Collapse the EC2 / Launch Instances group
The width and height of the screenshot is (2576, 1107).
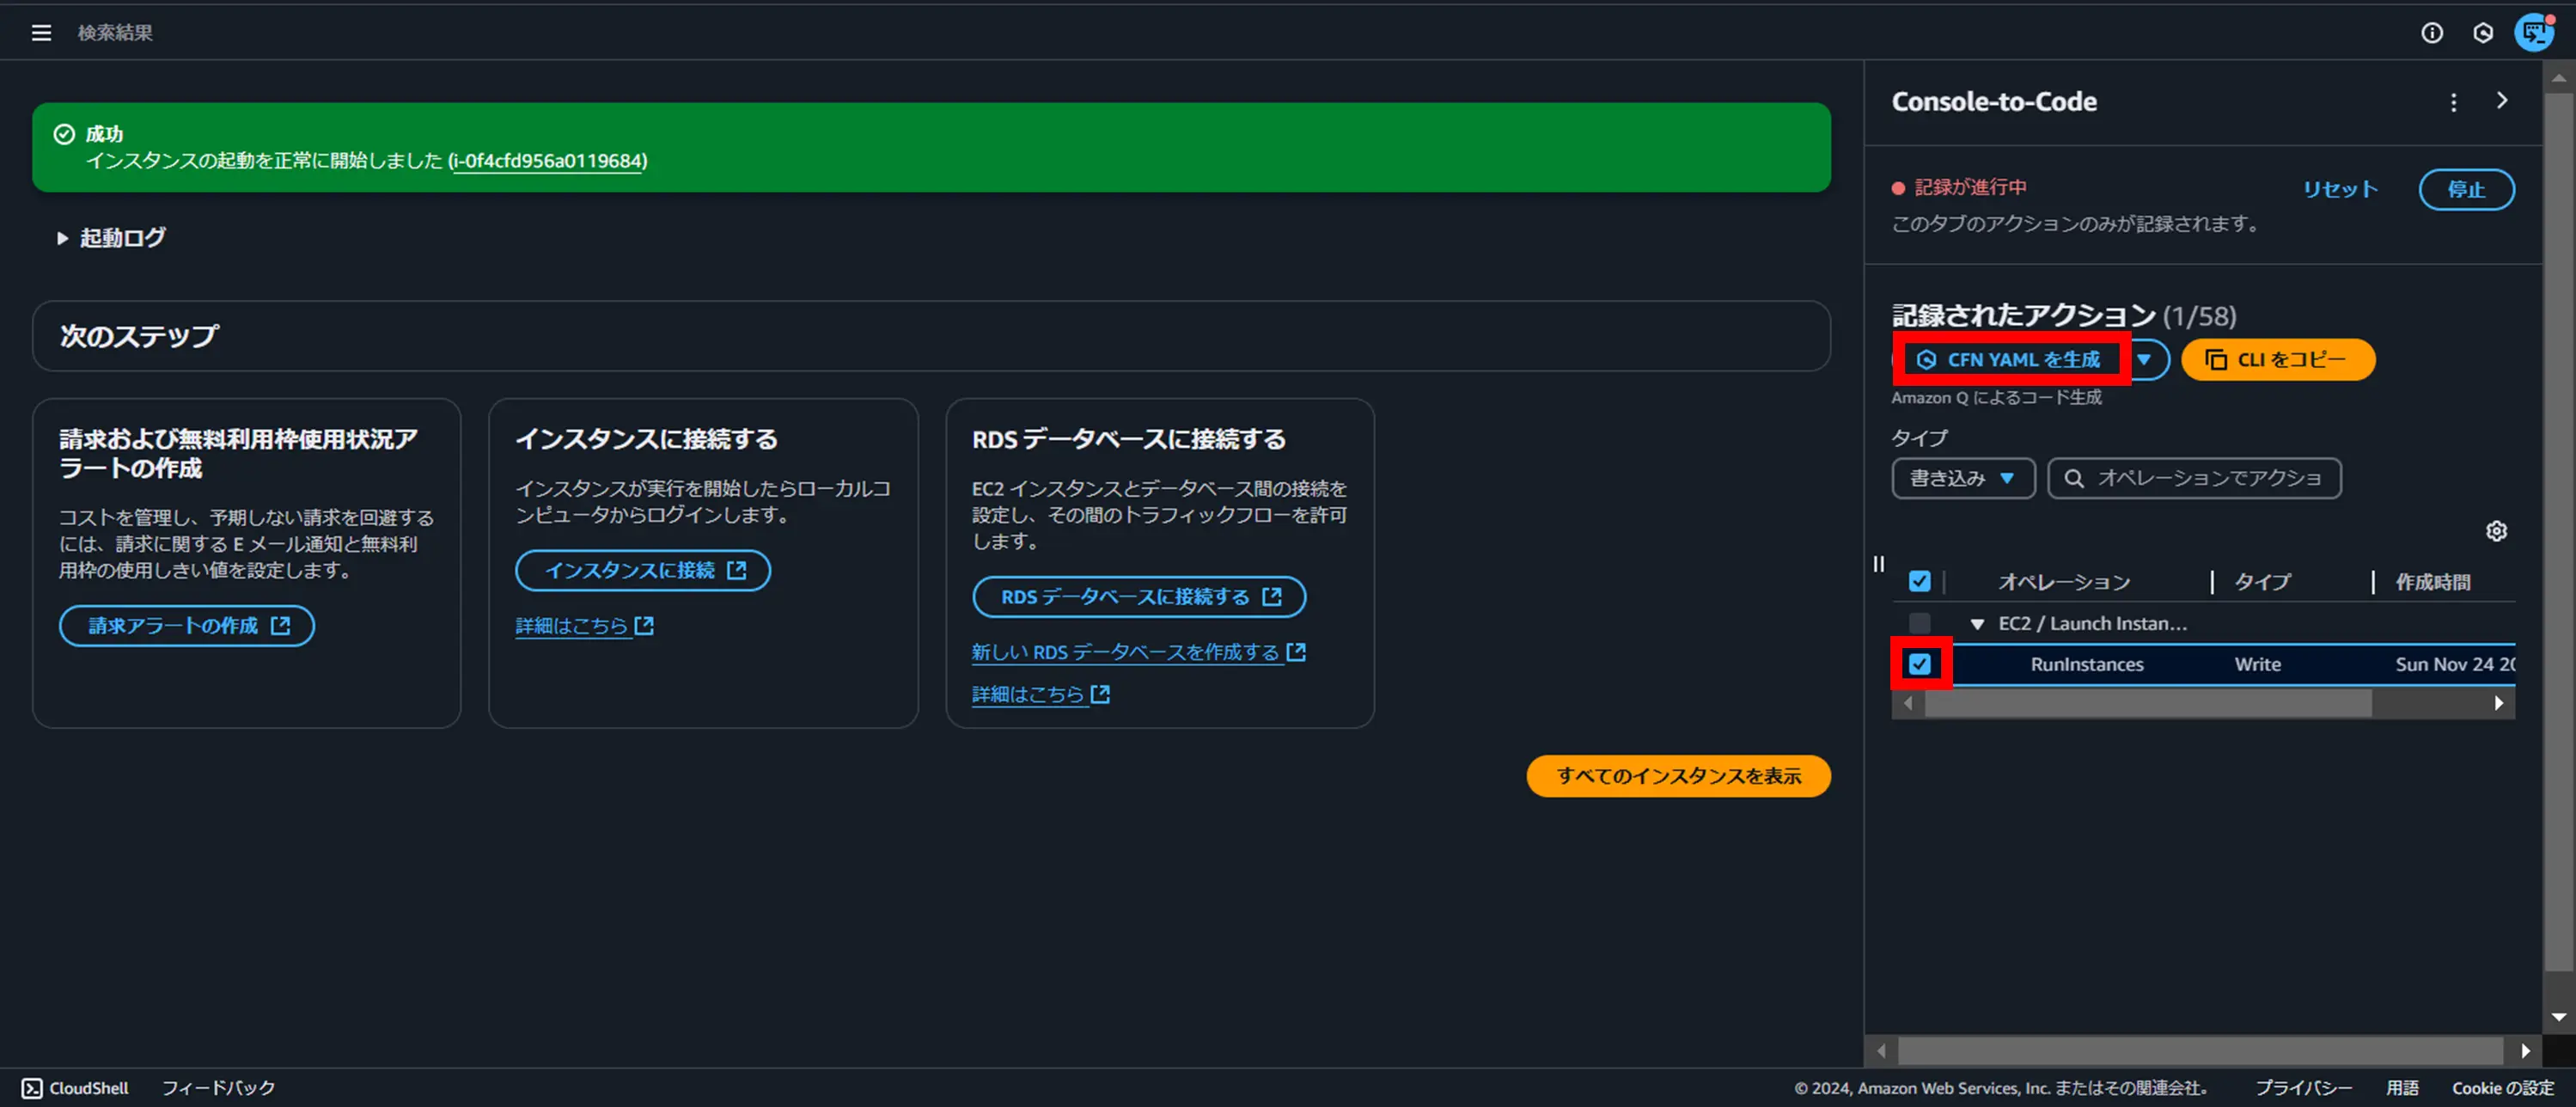(1976, 624)
